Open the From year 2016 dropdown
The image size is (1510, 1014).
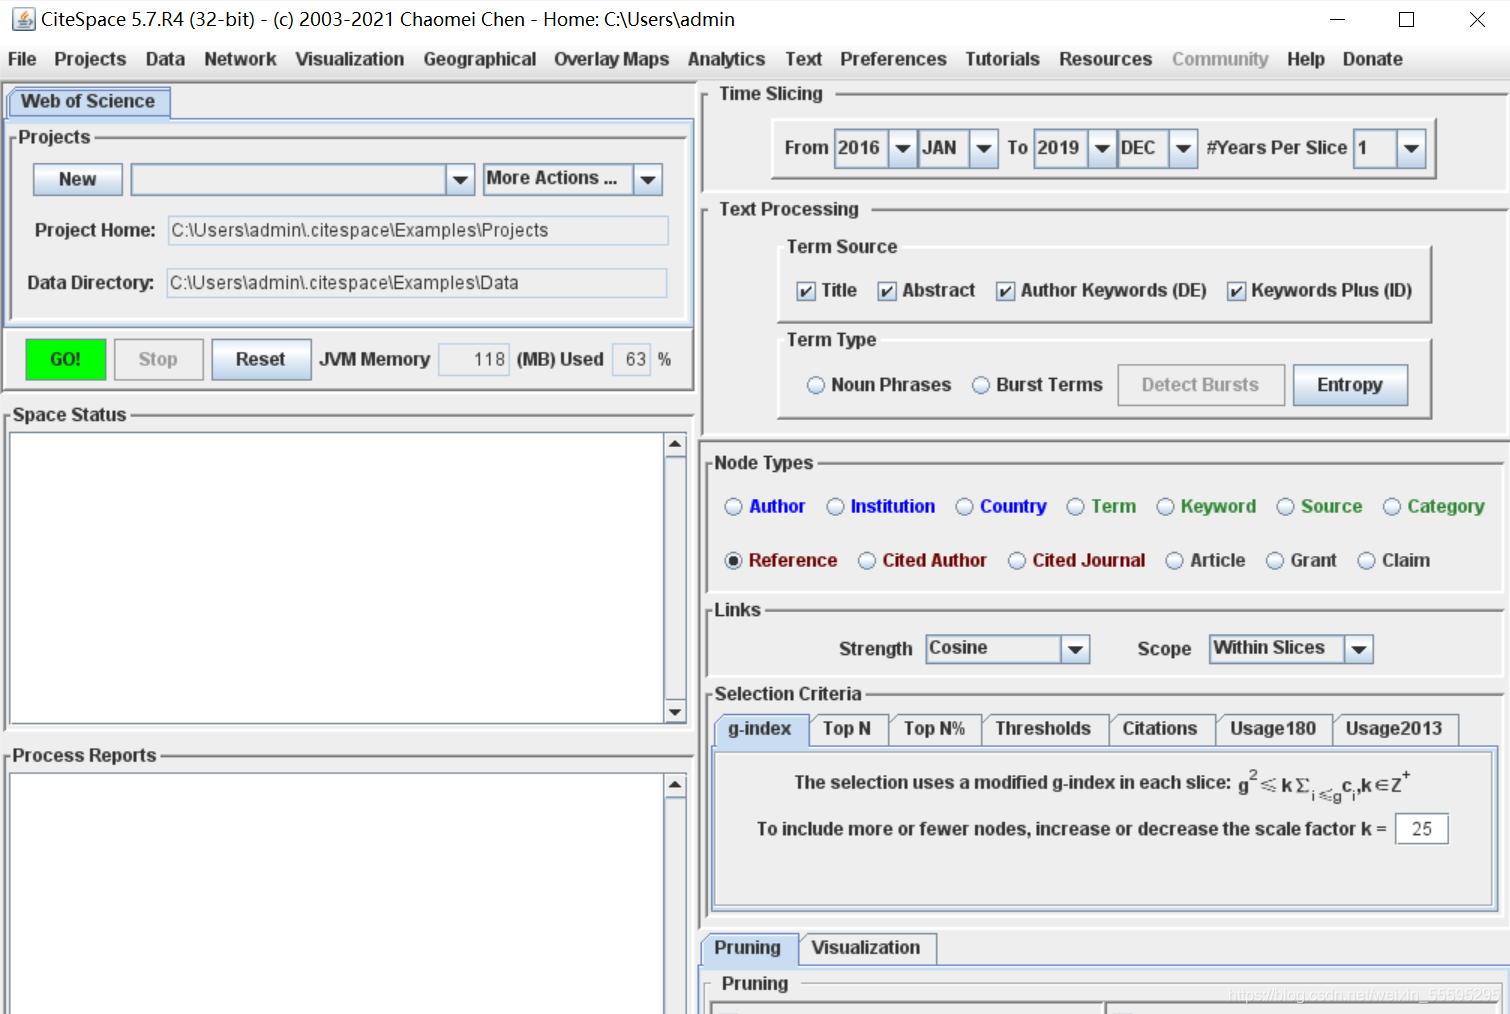[x=902, y=148]
